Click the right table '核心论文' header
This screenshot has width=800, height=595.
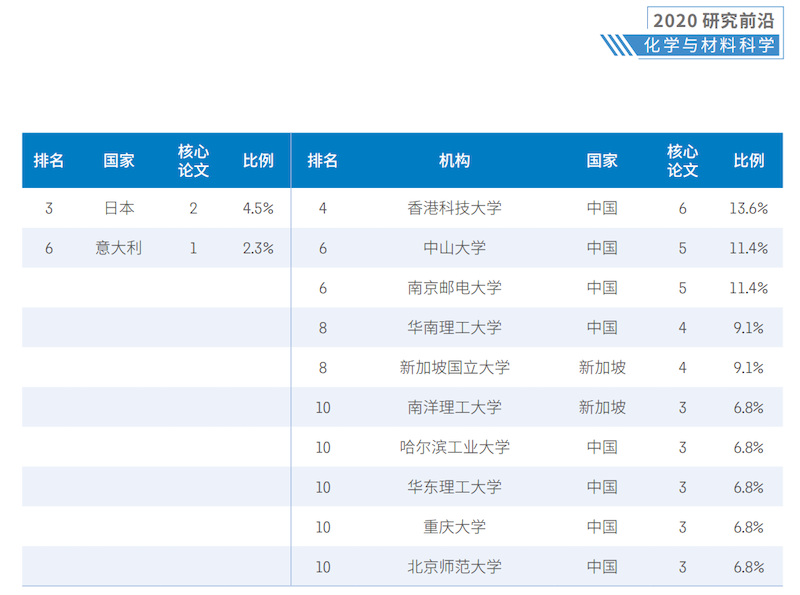(682, 161)
